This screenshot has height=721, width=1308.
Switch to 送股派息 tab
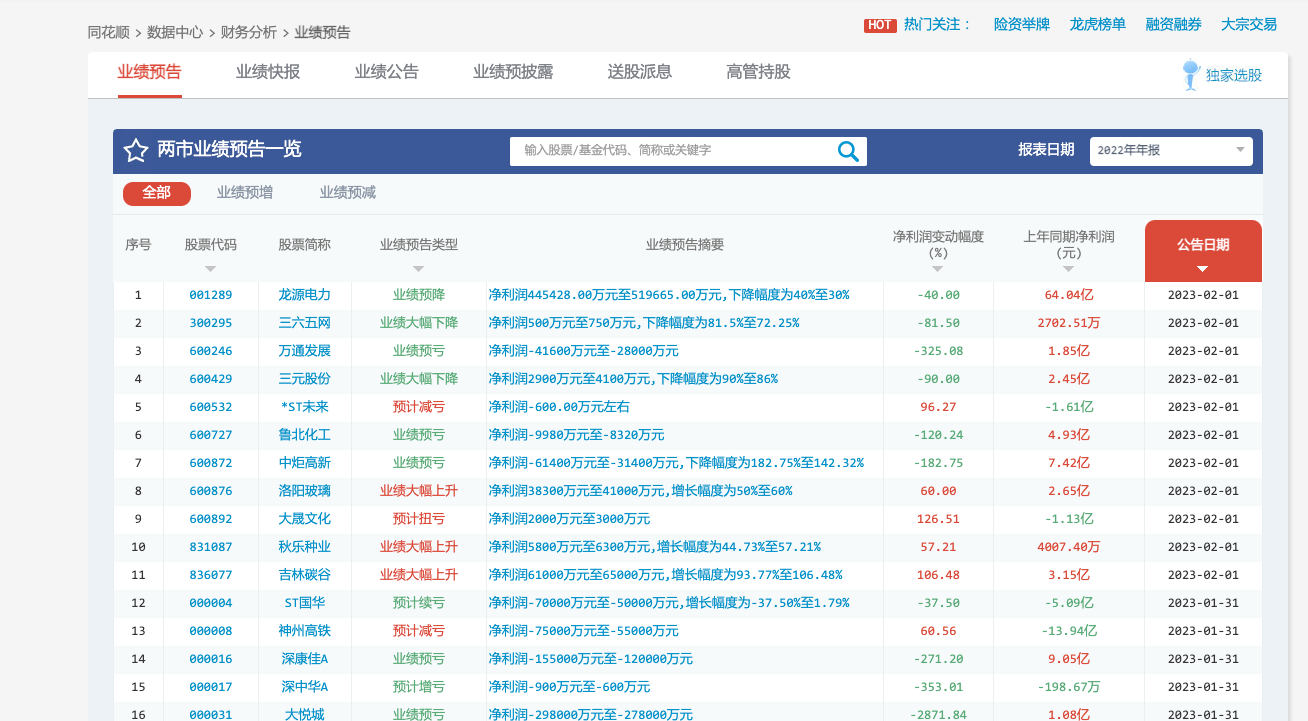tap(639, 72)
